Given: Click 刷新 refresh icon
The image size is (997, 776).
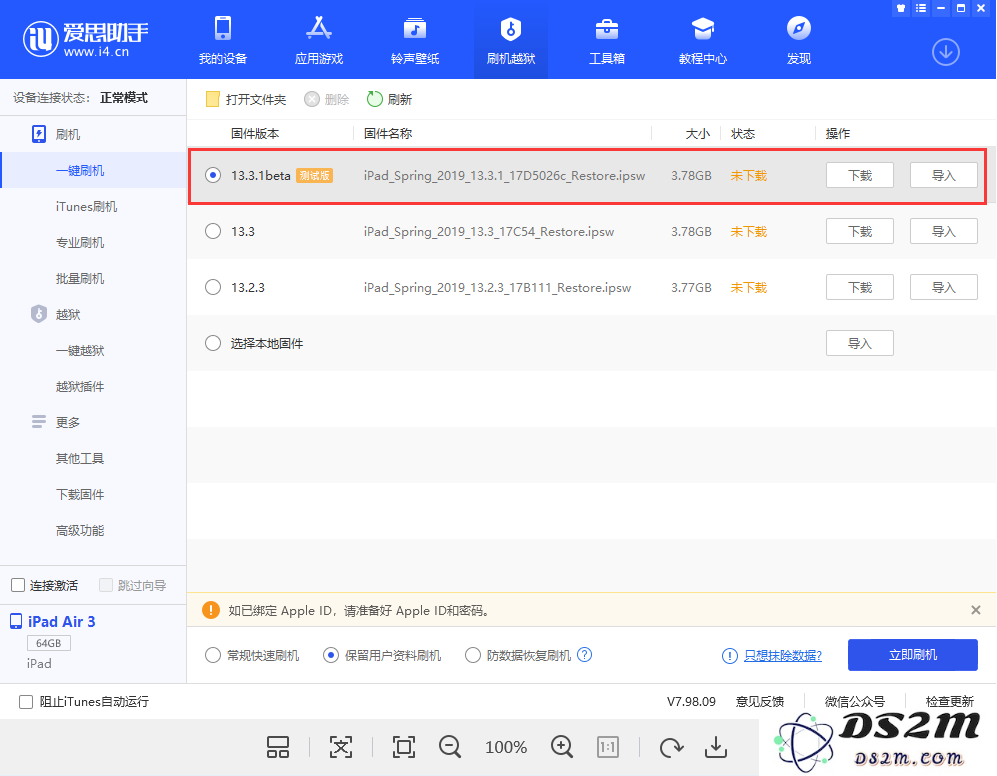Looking at the screenshot, I should pyautogui.click(x=375, y=99).
